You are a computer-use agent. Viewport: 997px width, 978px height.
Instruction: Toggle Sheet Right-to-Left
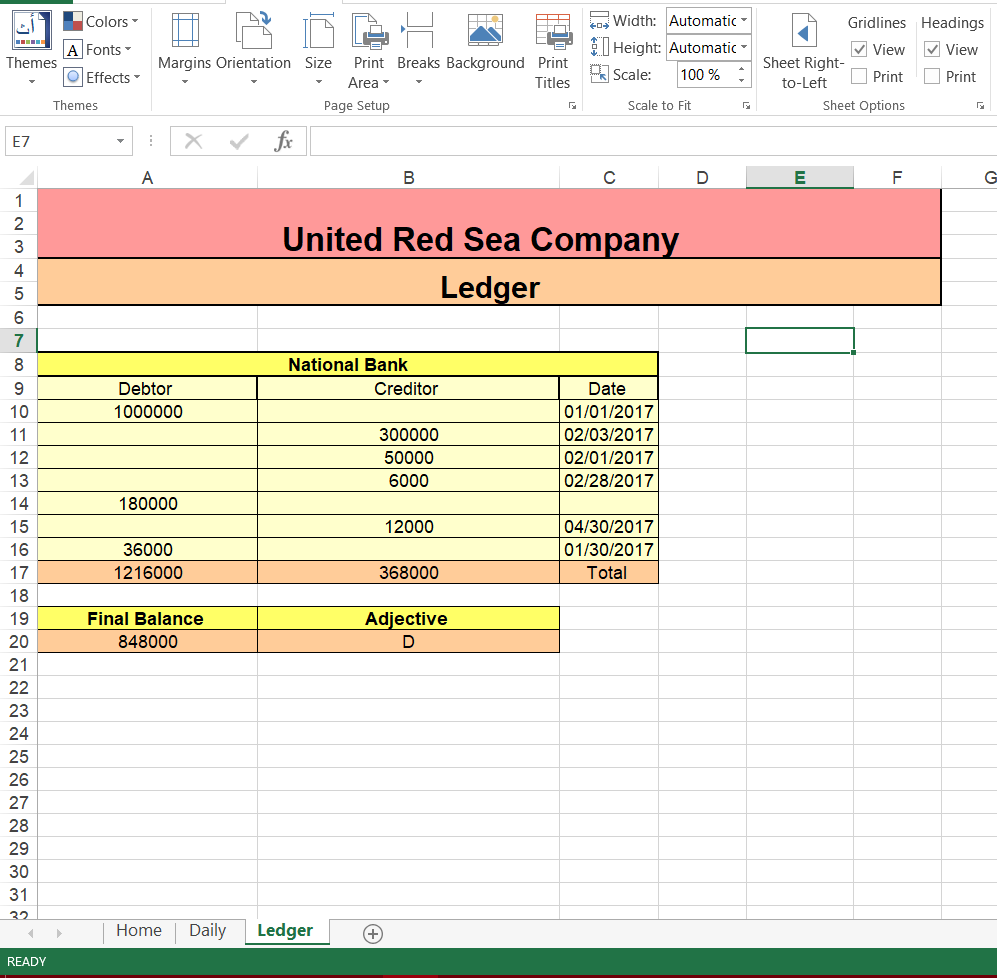pos(804,51)
